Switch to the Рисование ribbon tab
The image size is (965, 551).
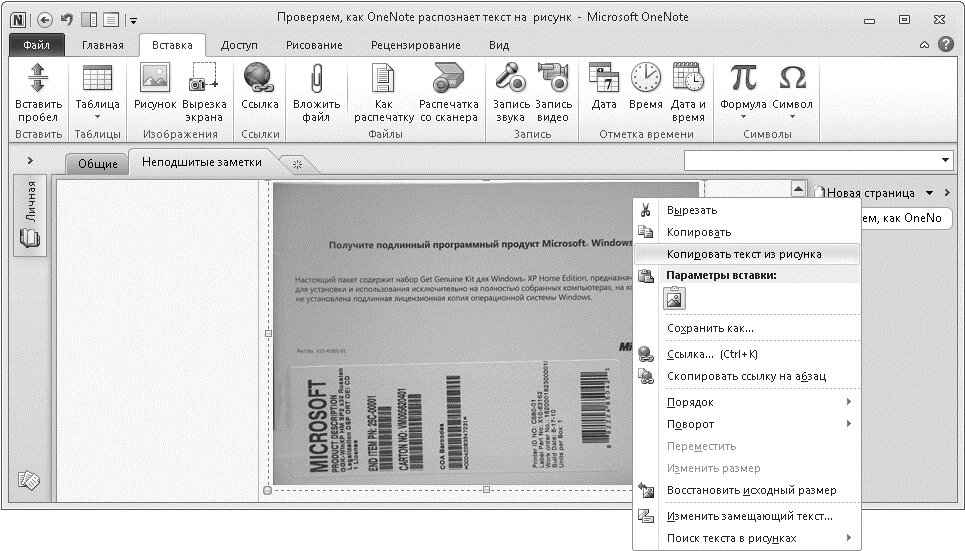point(313,45)
